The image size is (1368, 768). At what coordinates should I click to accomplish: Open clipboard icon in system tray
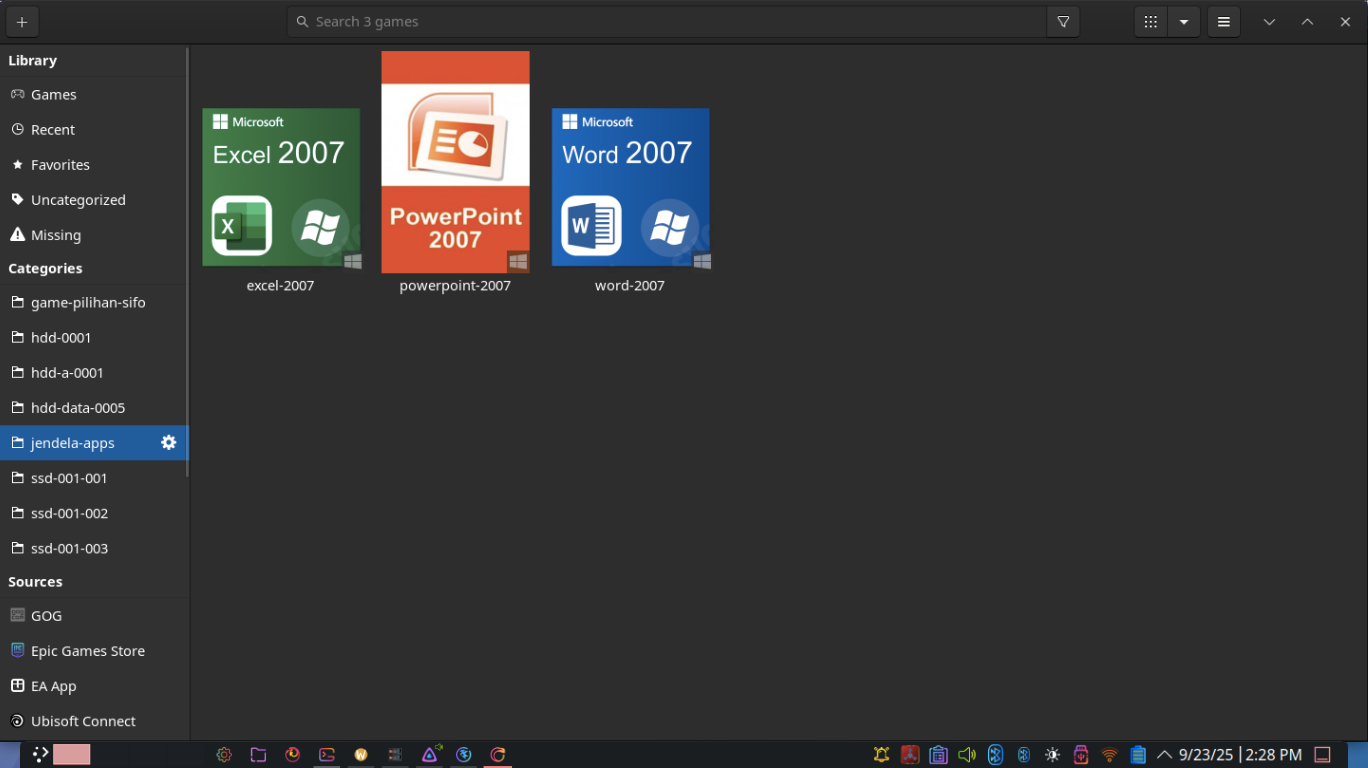(938, 755)
